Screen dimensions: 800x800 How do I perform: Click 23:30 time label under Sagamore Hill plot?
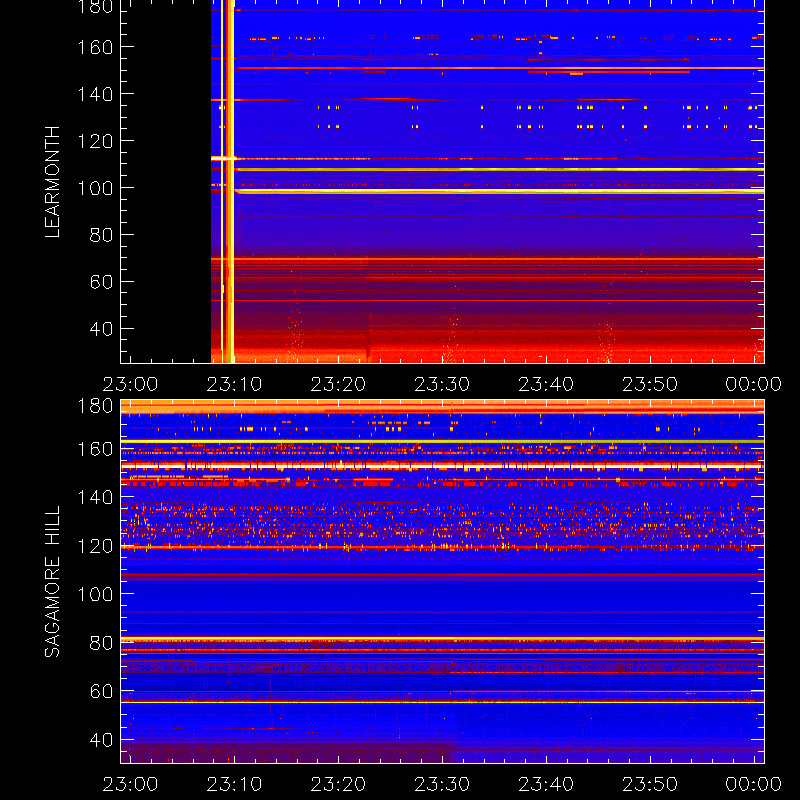(442, 784)
